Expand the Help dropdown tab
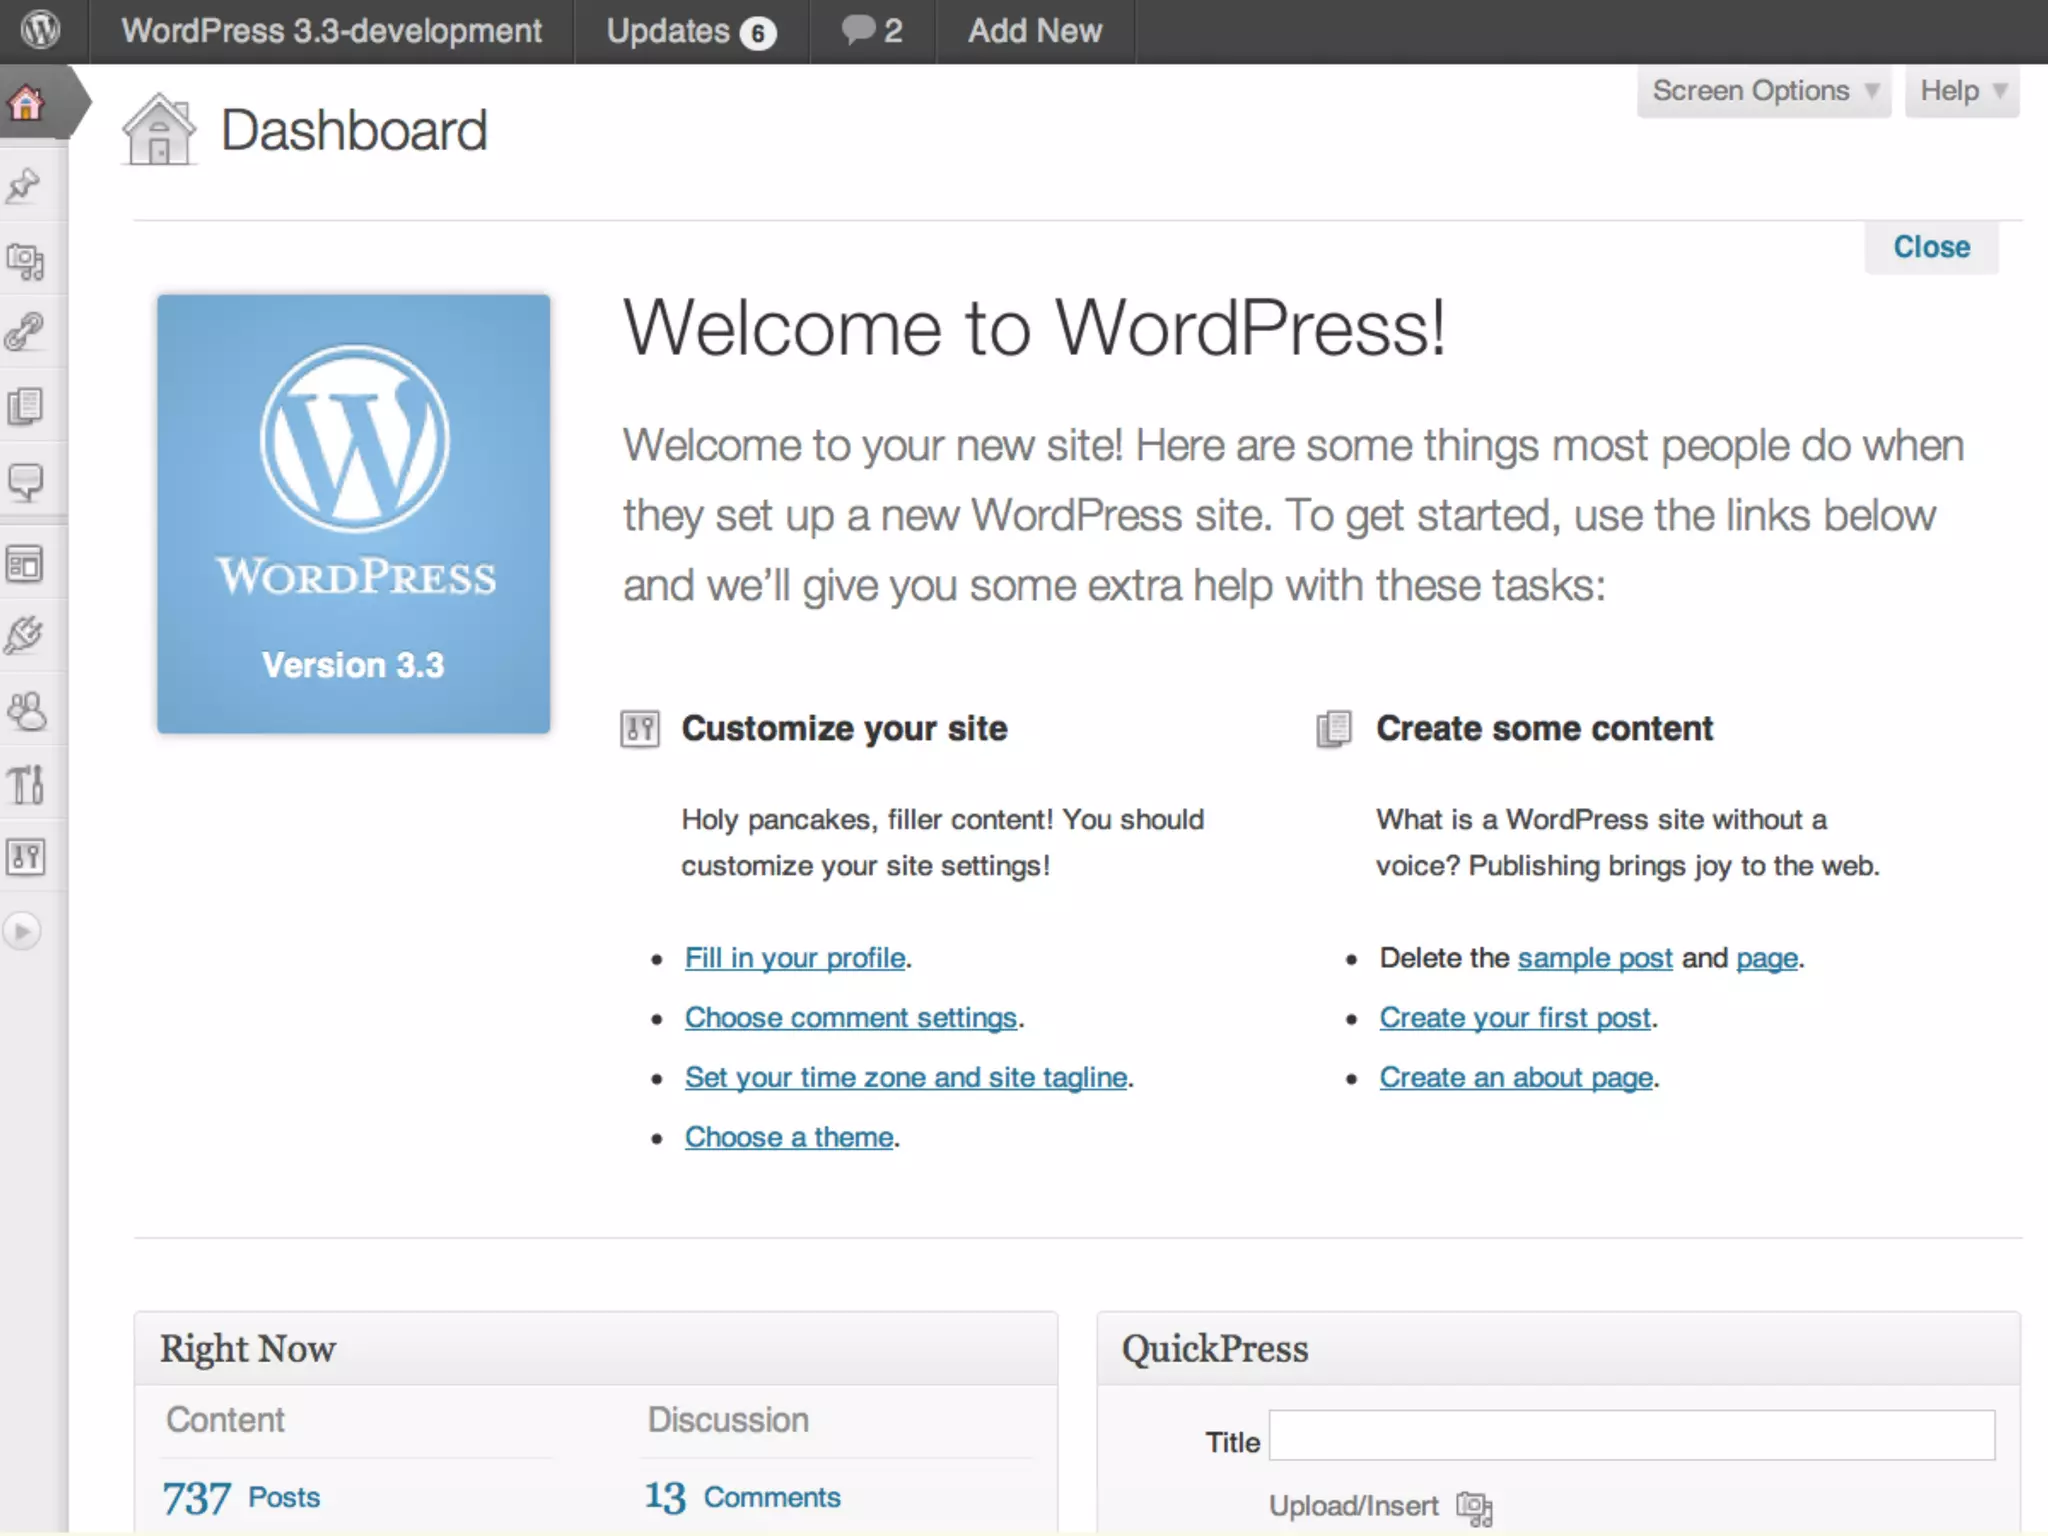The image size is (2048, 1536). [1961, 91]
